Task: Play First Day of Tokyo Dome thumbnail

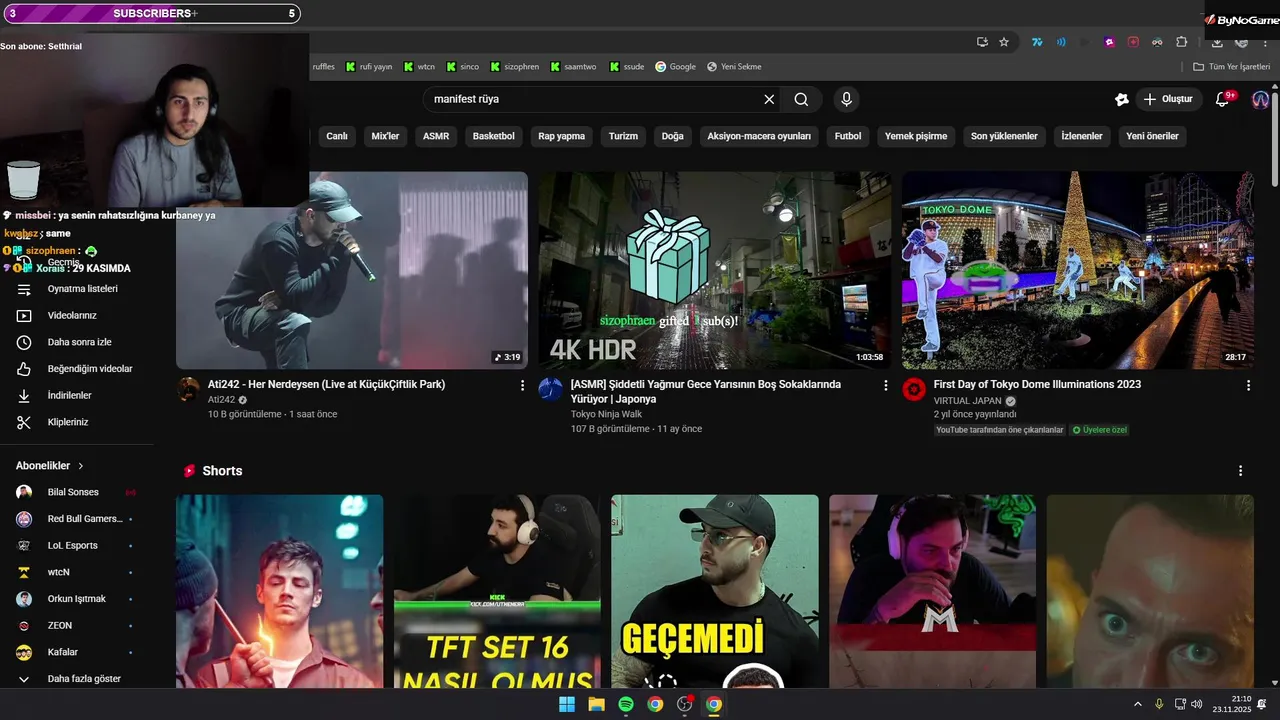Action: [1077, 270]
